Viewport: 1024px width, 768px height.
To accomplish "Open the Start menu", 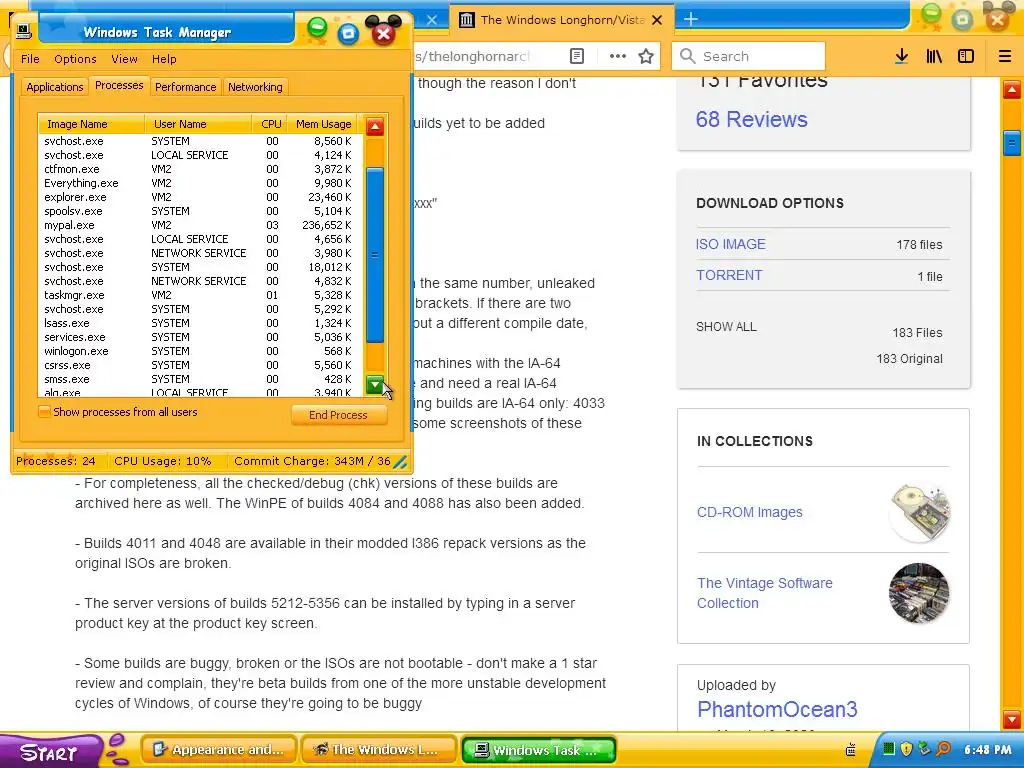I will [51, 752].
